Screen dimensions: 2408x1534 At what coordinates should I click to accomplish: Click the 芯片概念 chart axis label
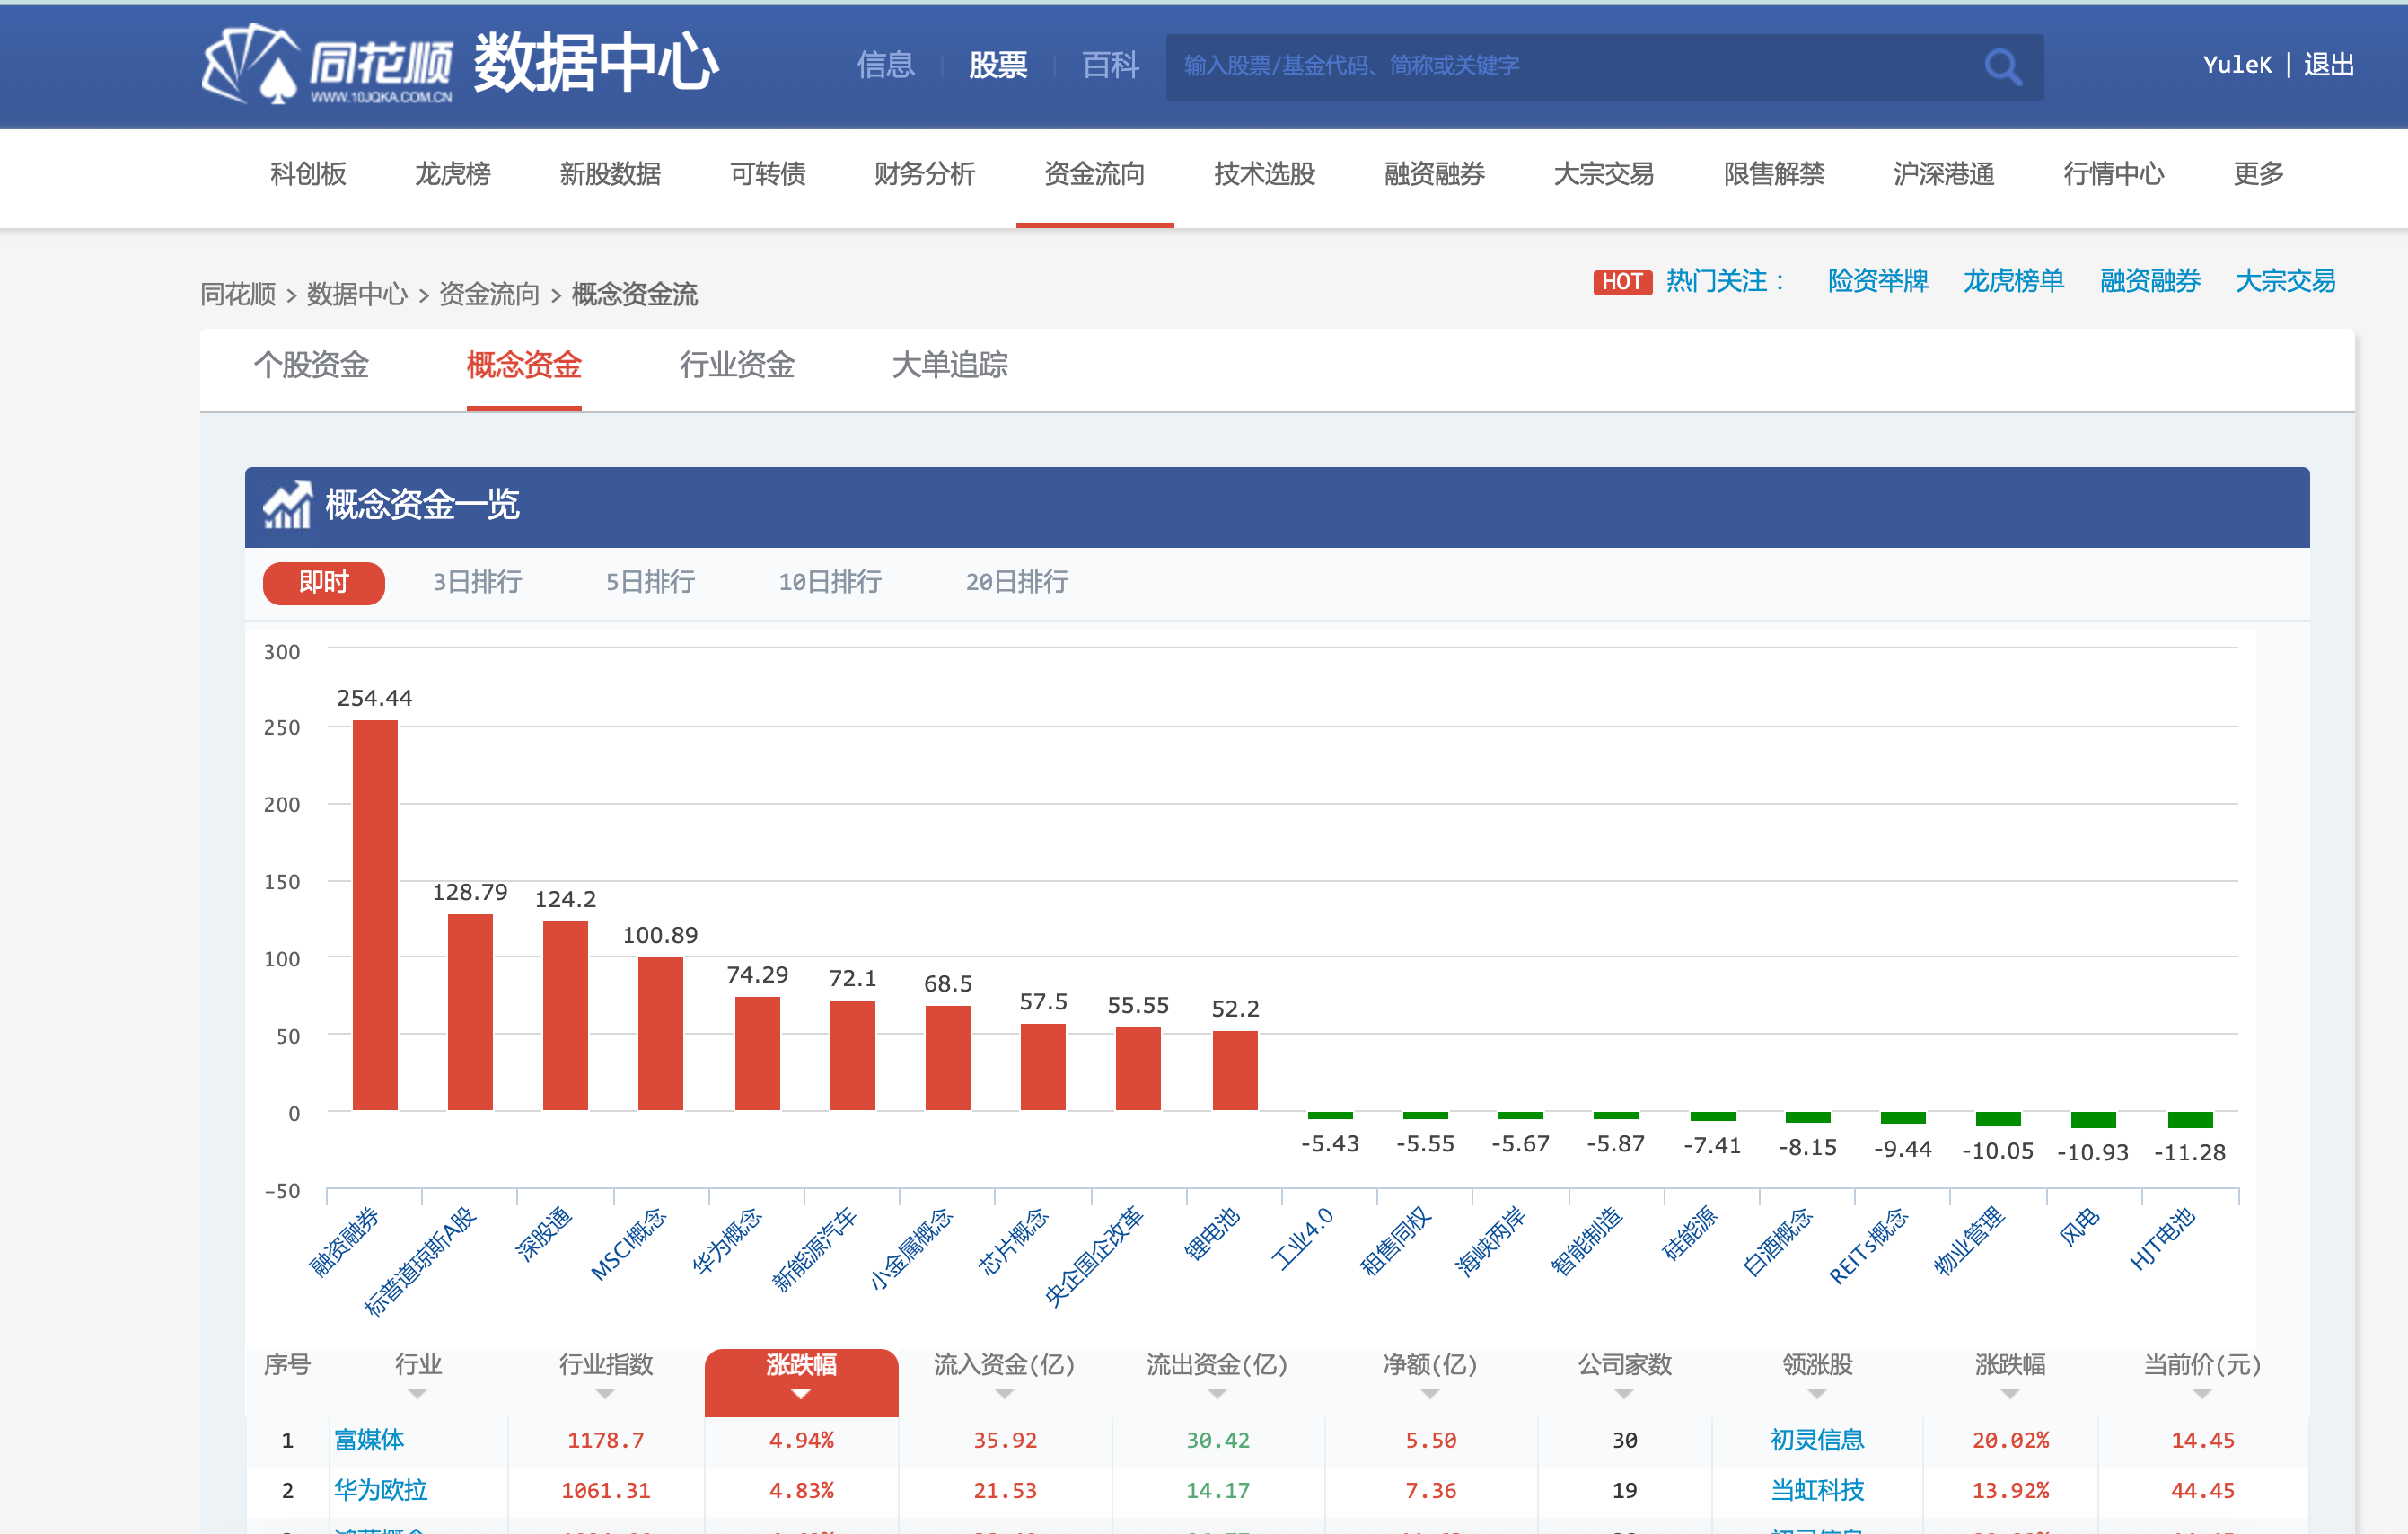pos(1013,1241)
